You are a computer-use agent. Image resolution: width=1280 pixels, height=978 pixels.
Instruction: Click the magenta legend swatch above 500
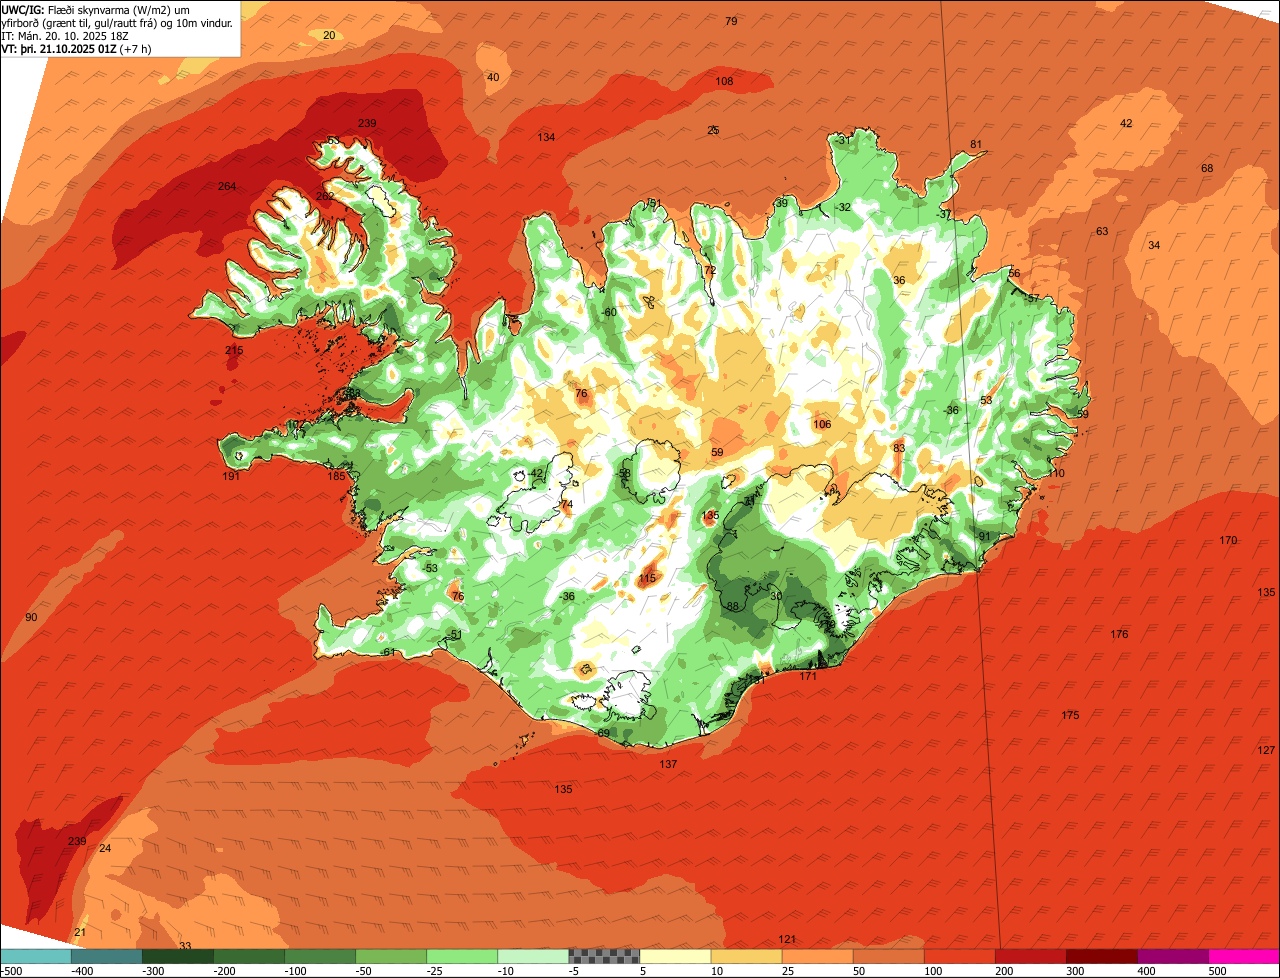1244,956
